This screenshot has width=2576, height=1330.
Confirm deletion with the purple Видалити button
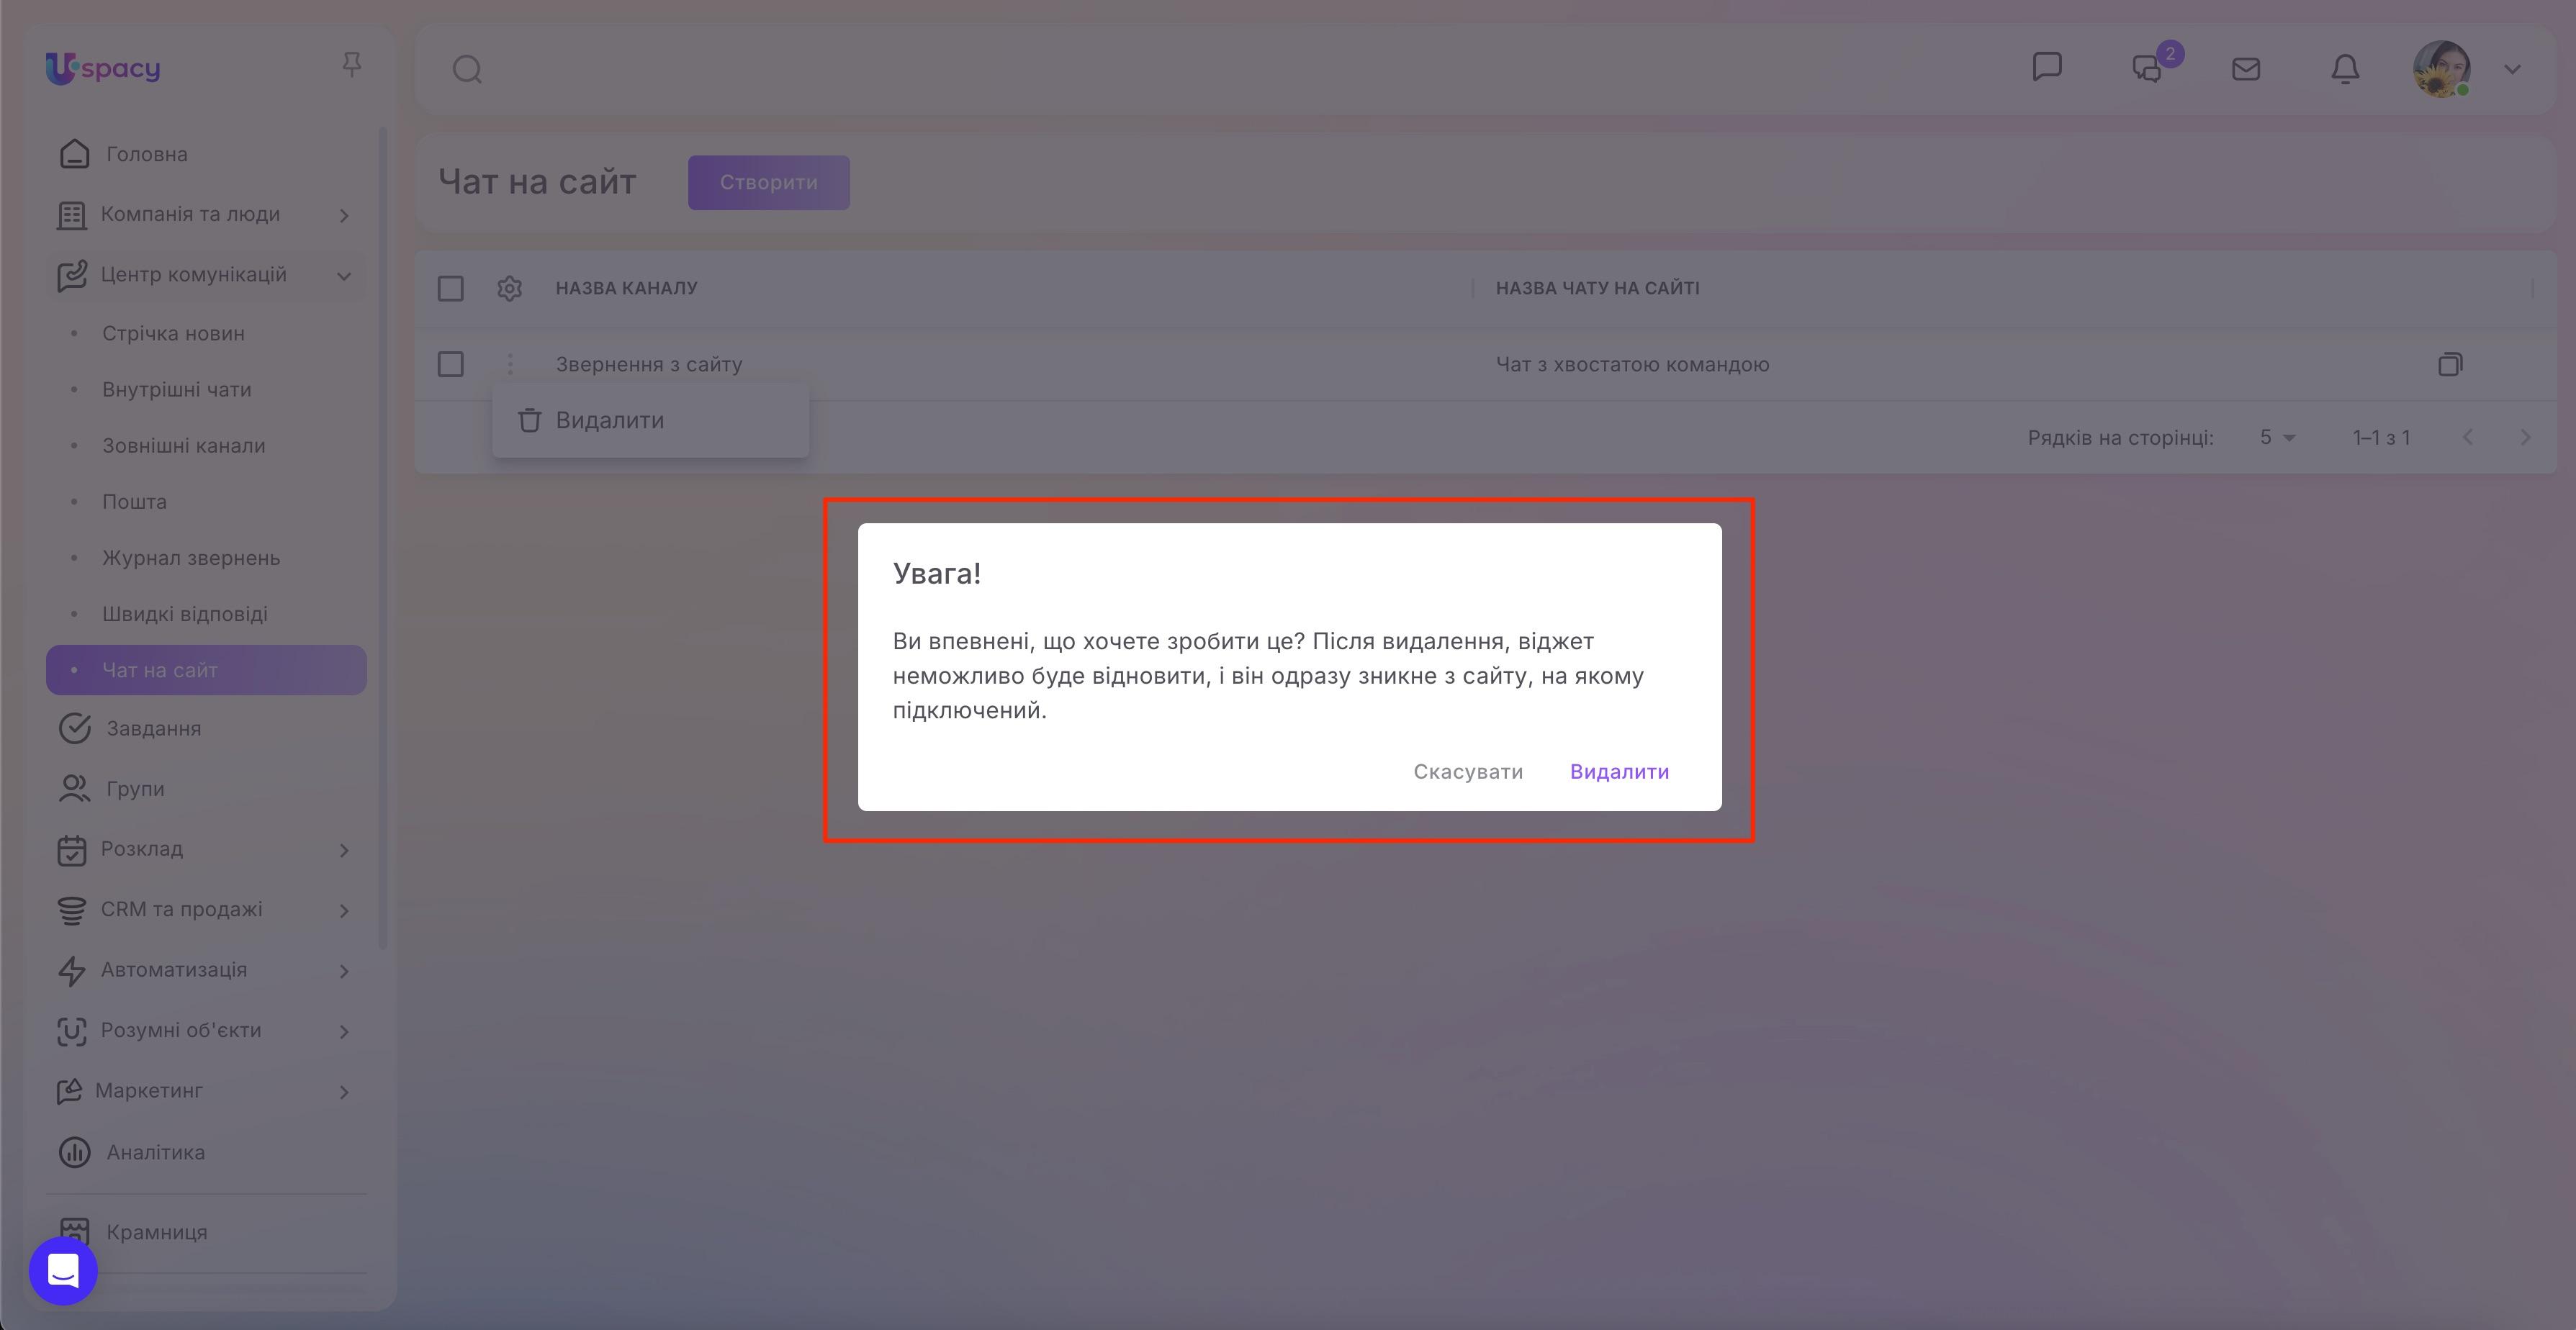[1619, 771]
